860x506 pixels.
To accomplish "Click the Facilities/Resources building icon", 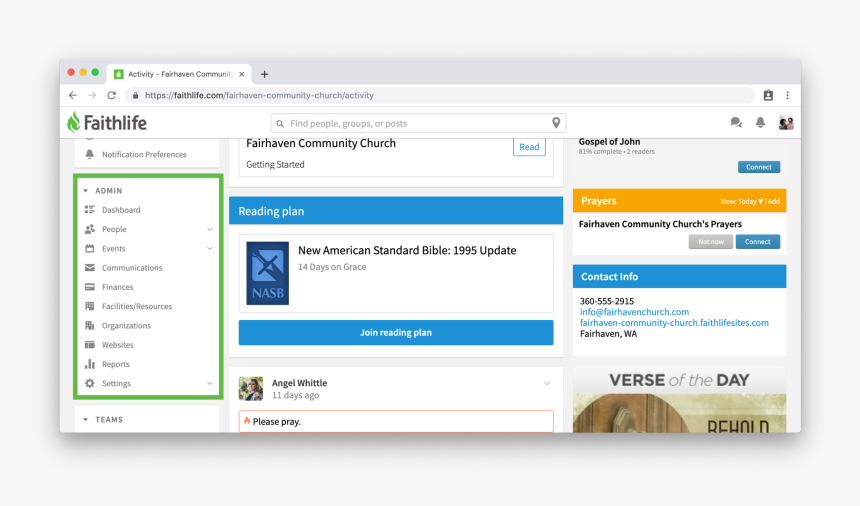I will click(x=90, y=306).
